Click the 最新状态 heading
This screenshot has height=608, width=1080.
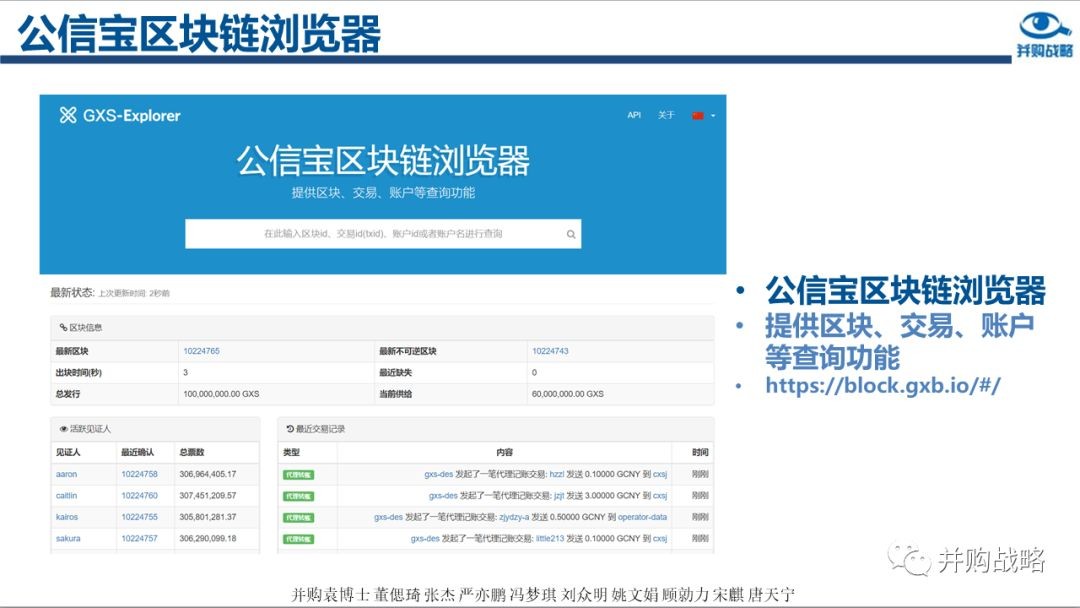pyautogui.click(x=72, y=293)
